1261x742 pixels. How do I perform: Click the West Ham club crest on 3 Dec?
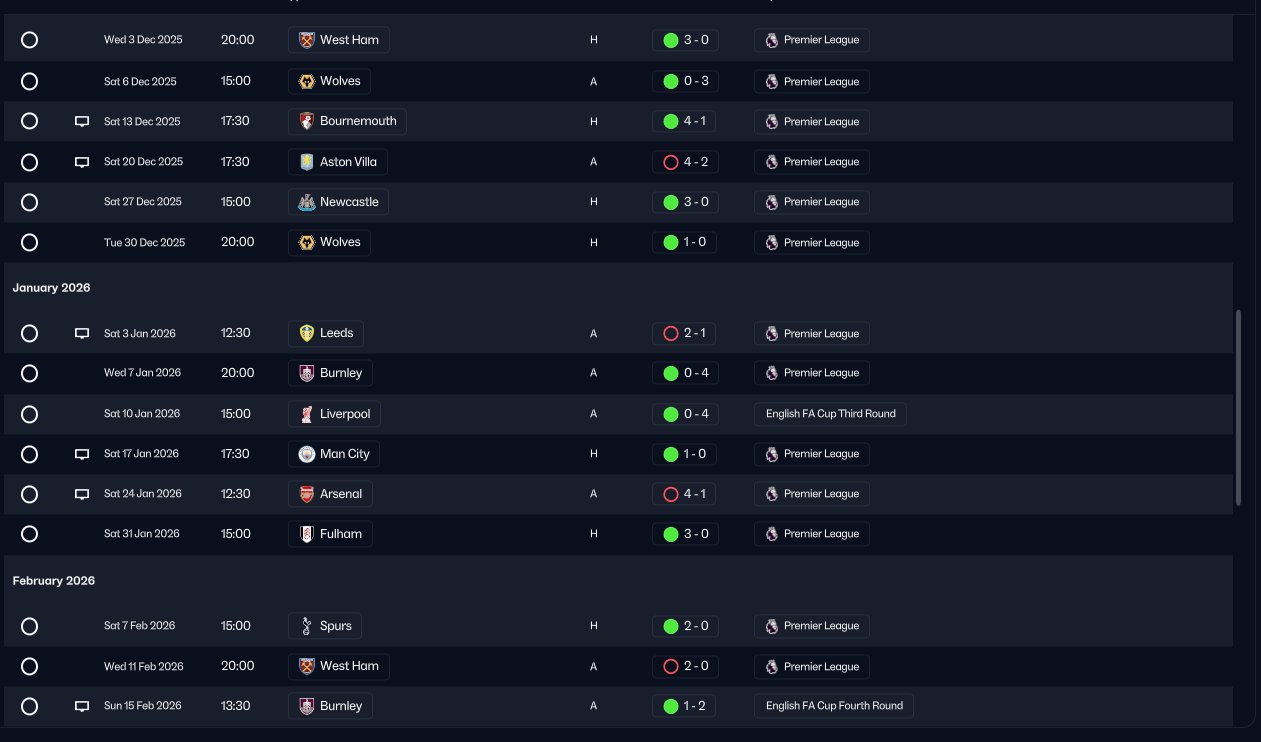(x=307, y=40)
